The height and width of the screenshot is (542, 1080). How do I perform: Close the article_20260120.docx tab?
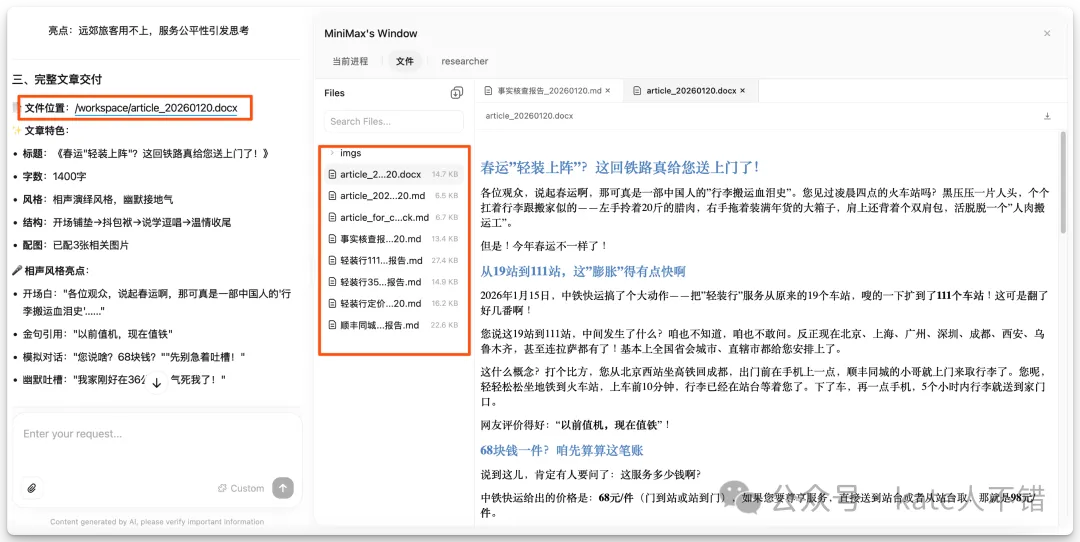pos(743,91)
